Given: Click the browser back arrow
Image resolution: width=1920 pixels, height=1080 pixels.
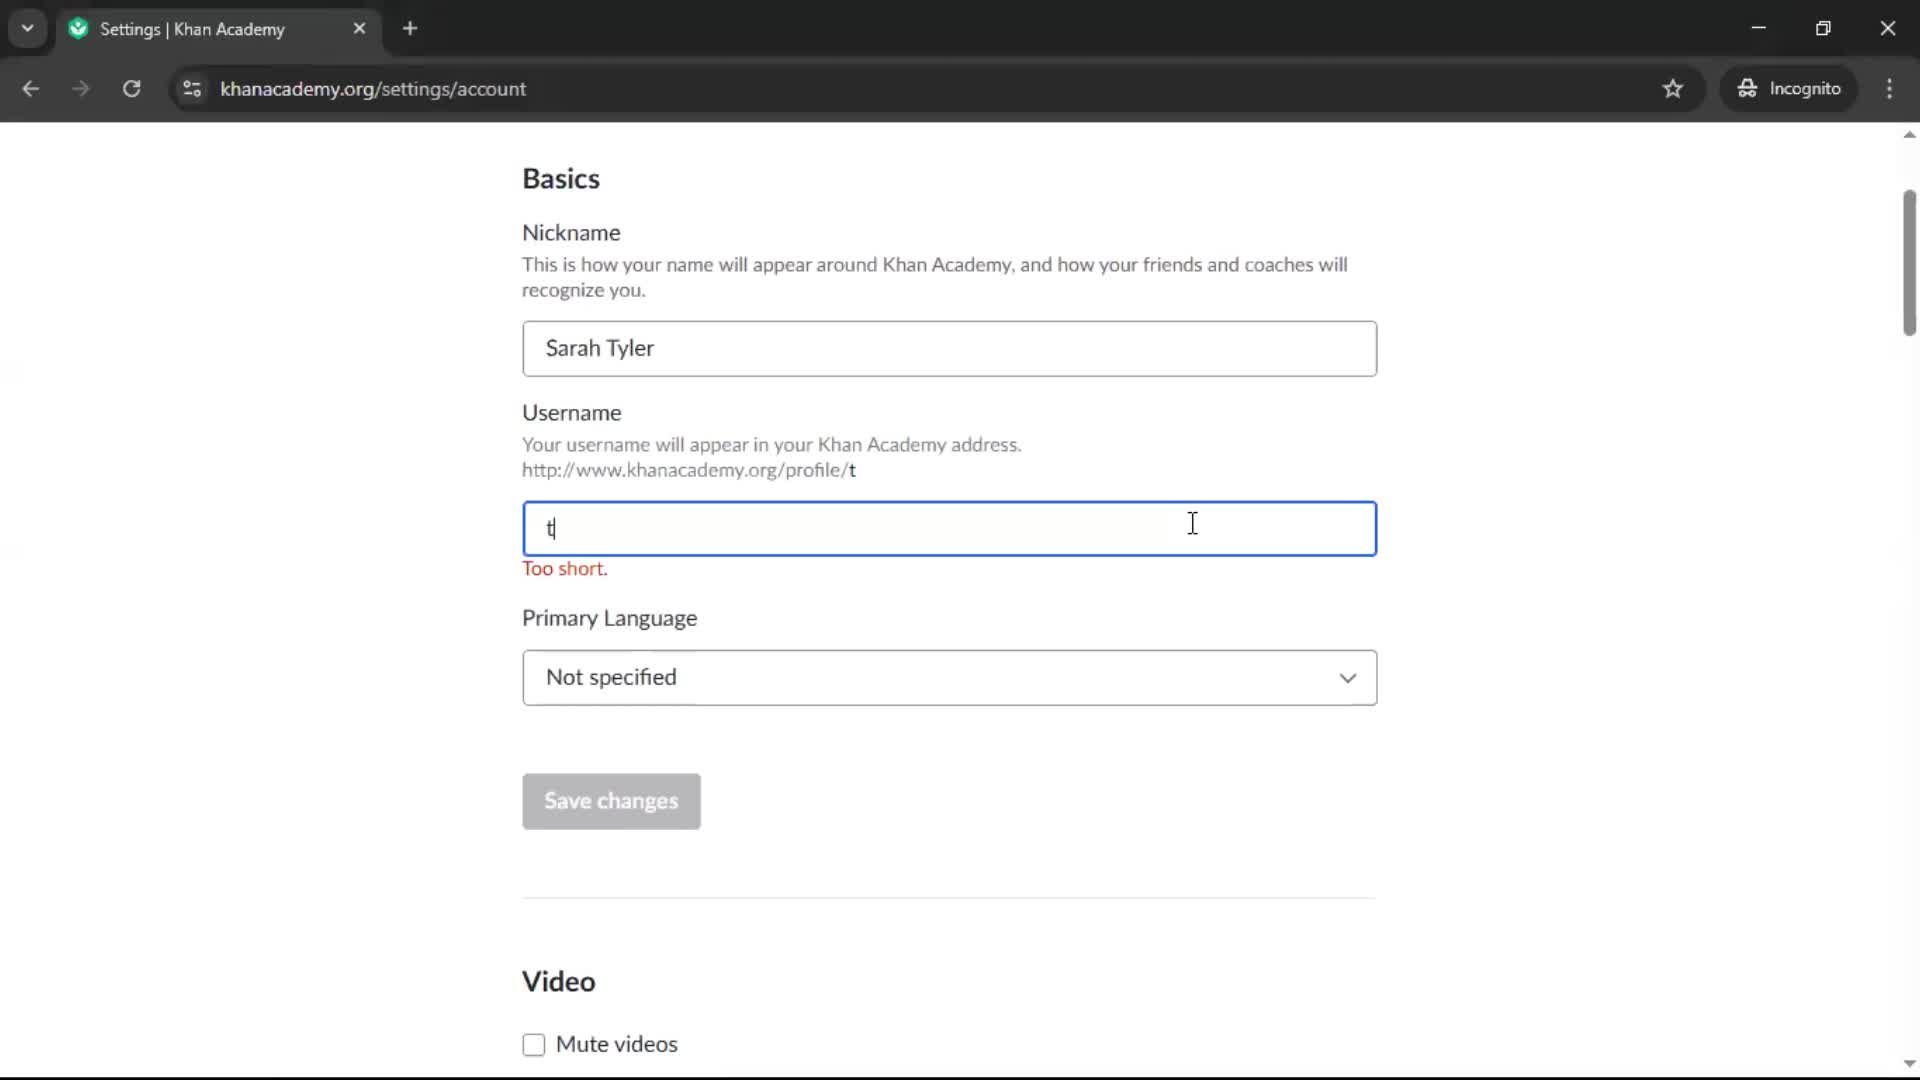Looking at the screenshot, I should (x=30, y=89).
